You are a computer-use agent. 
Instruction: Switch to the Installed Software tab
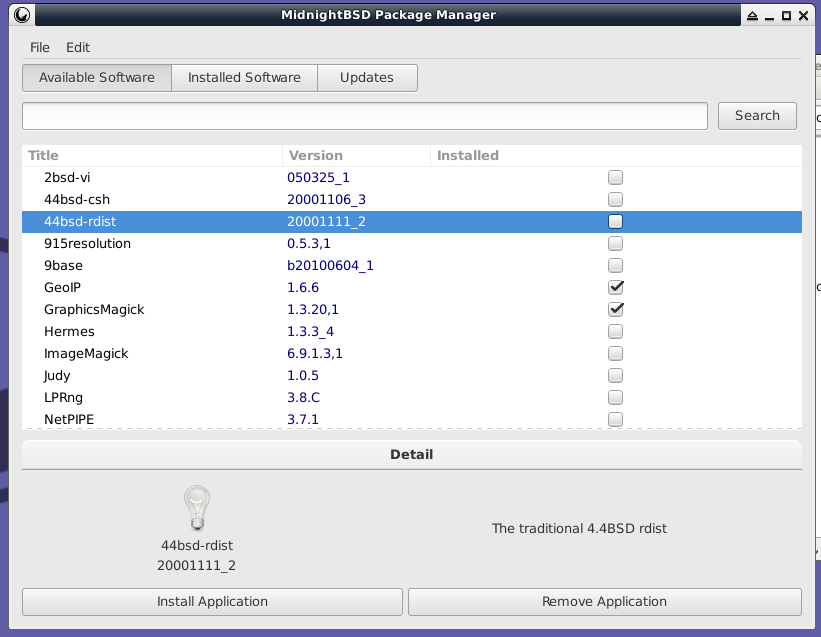[x=244, y=77]
